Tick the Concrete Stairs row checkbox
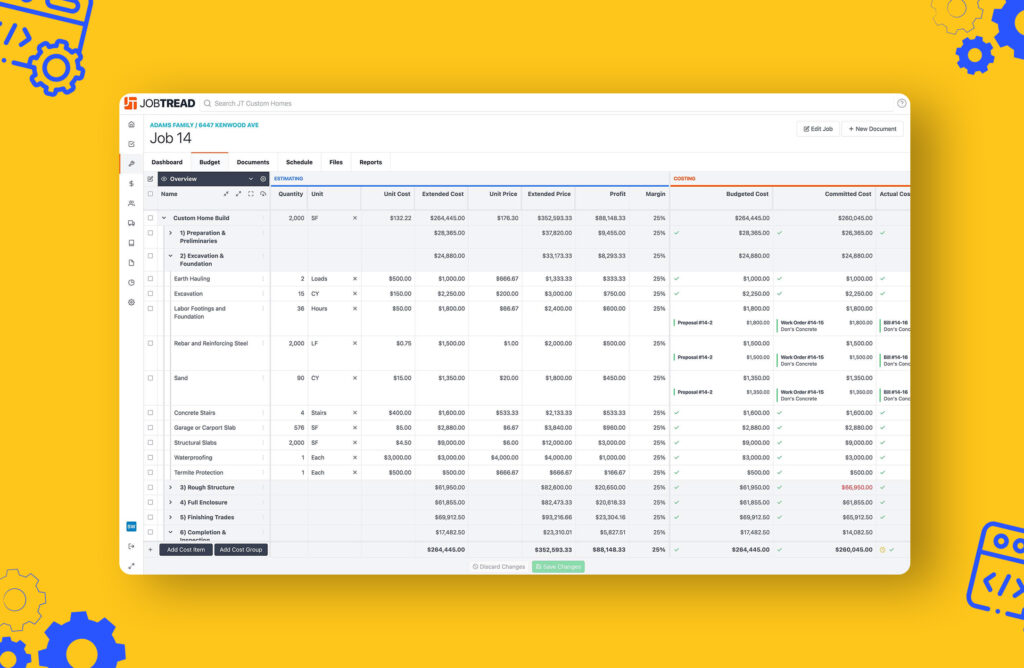 [150, 413]
